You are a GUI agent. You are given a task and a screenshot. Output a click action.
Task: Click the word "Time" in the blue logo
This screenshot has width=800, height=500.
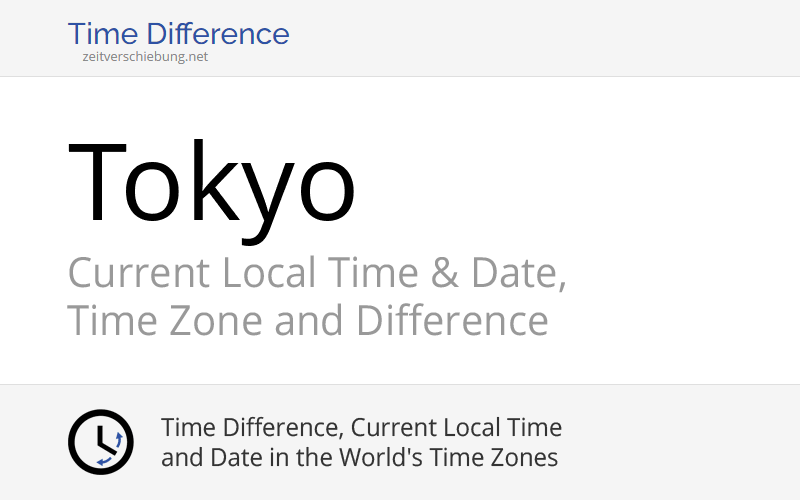pyautogui.click(x=103, y=34)
